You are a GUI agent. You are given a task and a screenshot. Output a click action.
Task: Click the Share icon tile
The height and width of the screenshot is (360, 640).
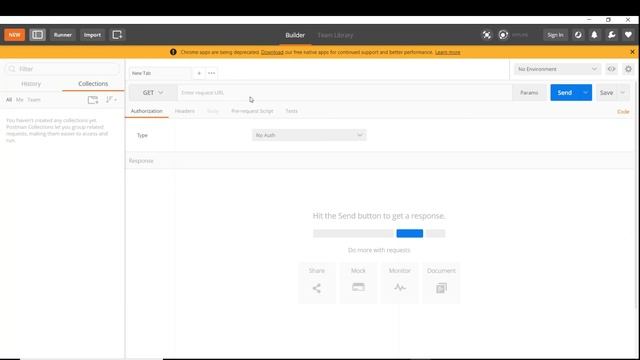[317, 283]
